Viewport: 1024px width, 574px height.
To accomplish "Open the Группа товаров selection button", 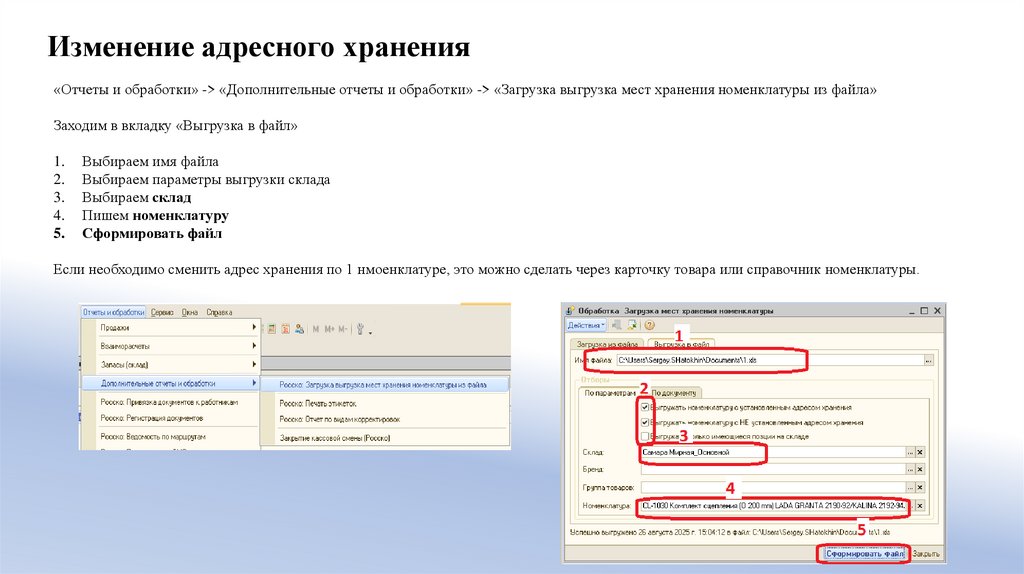I will tap(910, 487).
